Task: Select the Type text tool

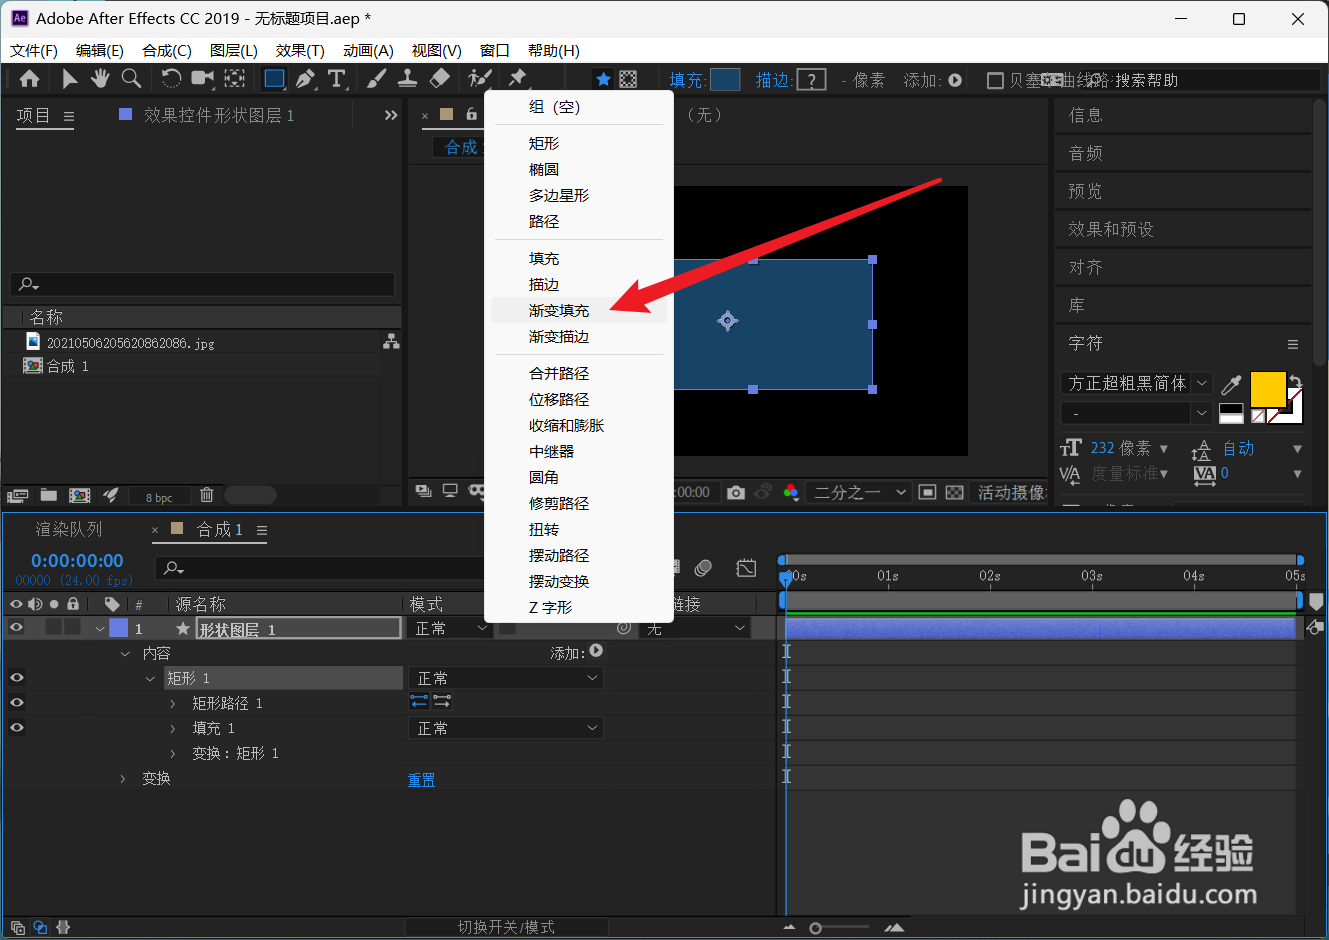Action: click(x=337, y=78)
